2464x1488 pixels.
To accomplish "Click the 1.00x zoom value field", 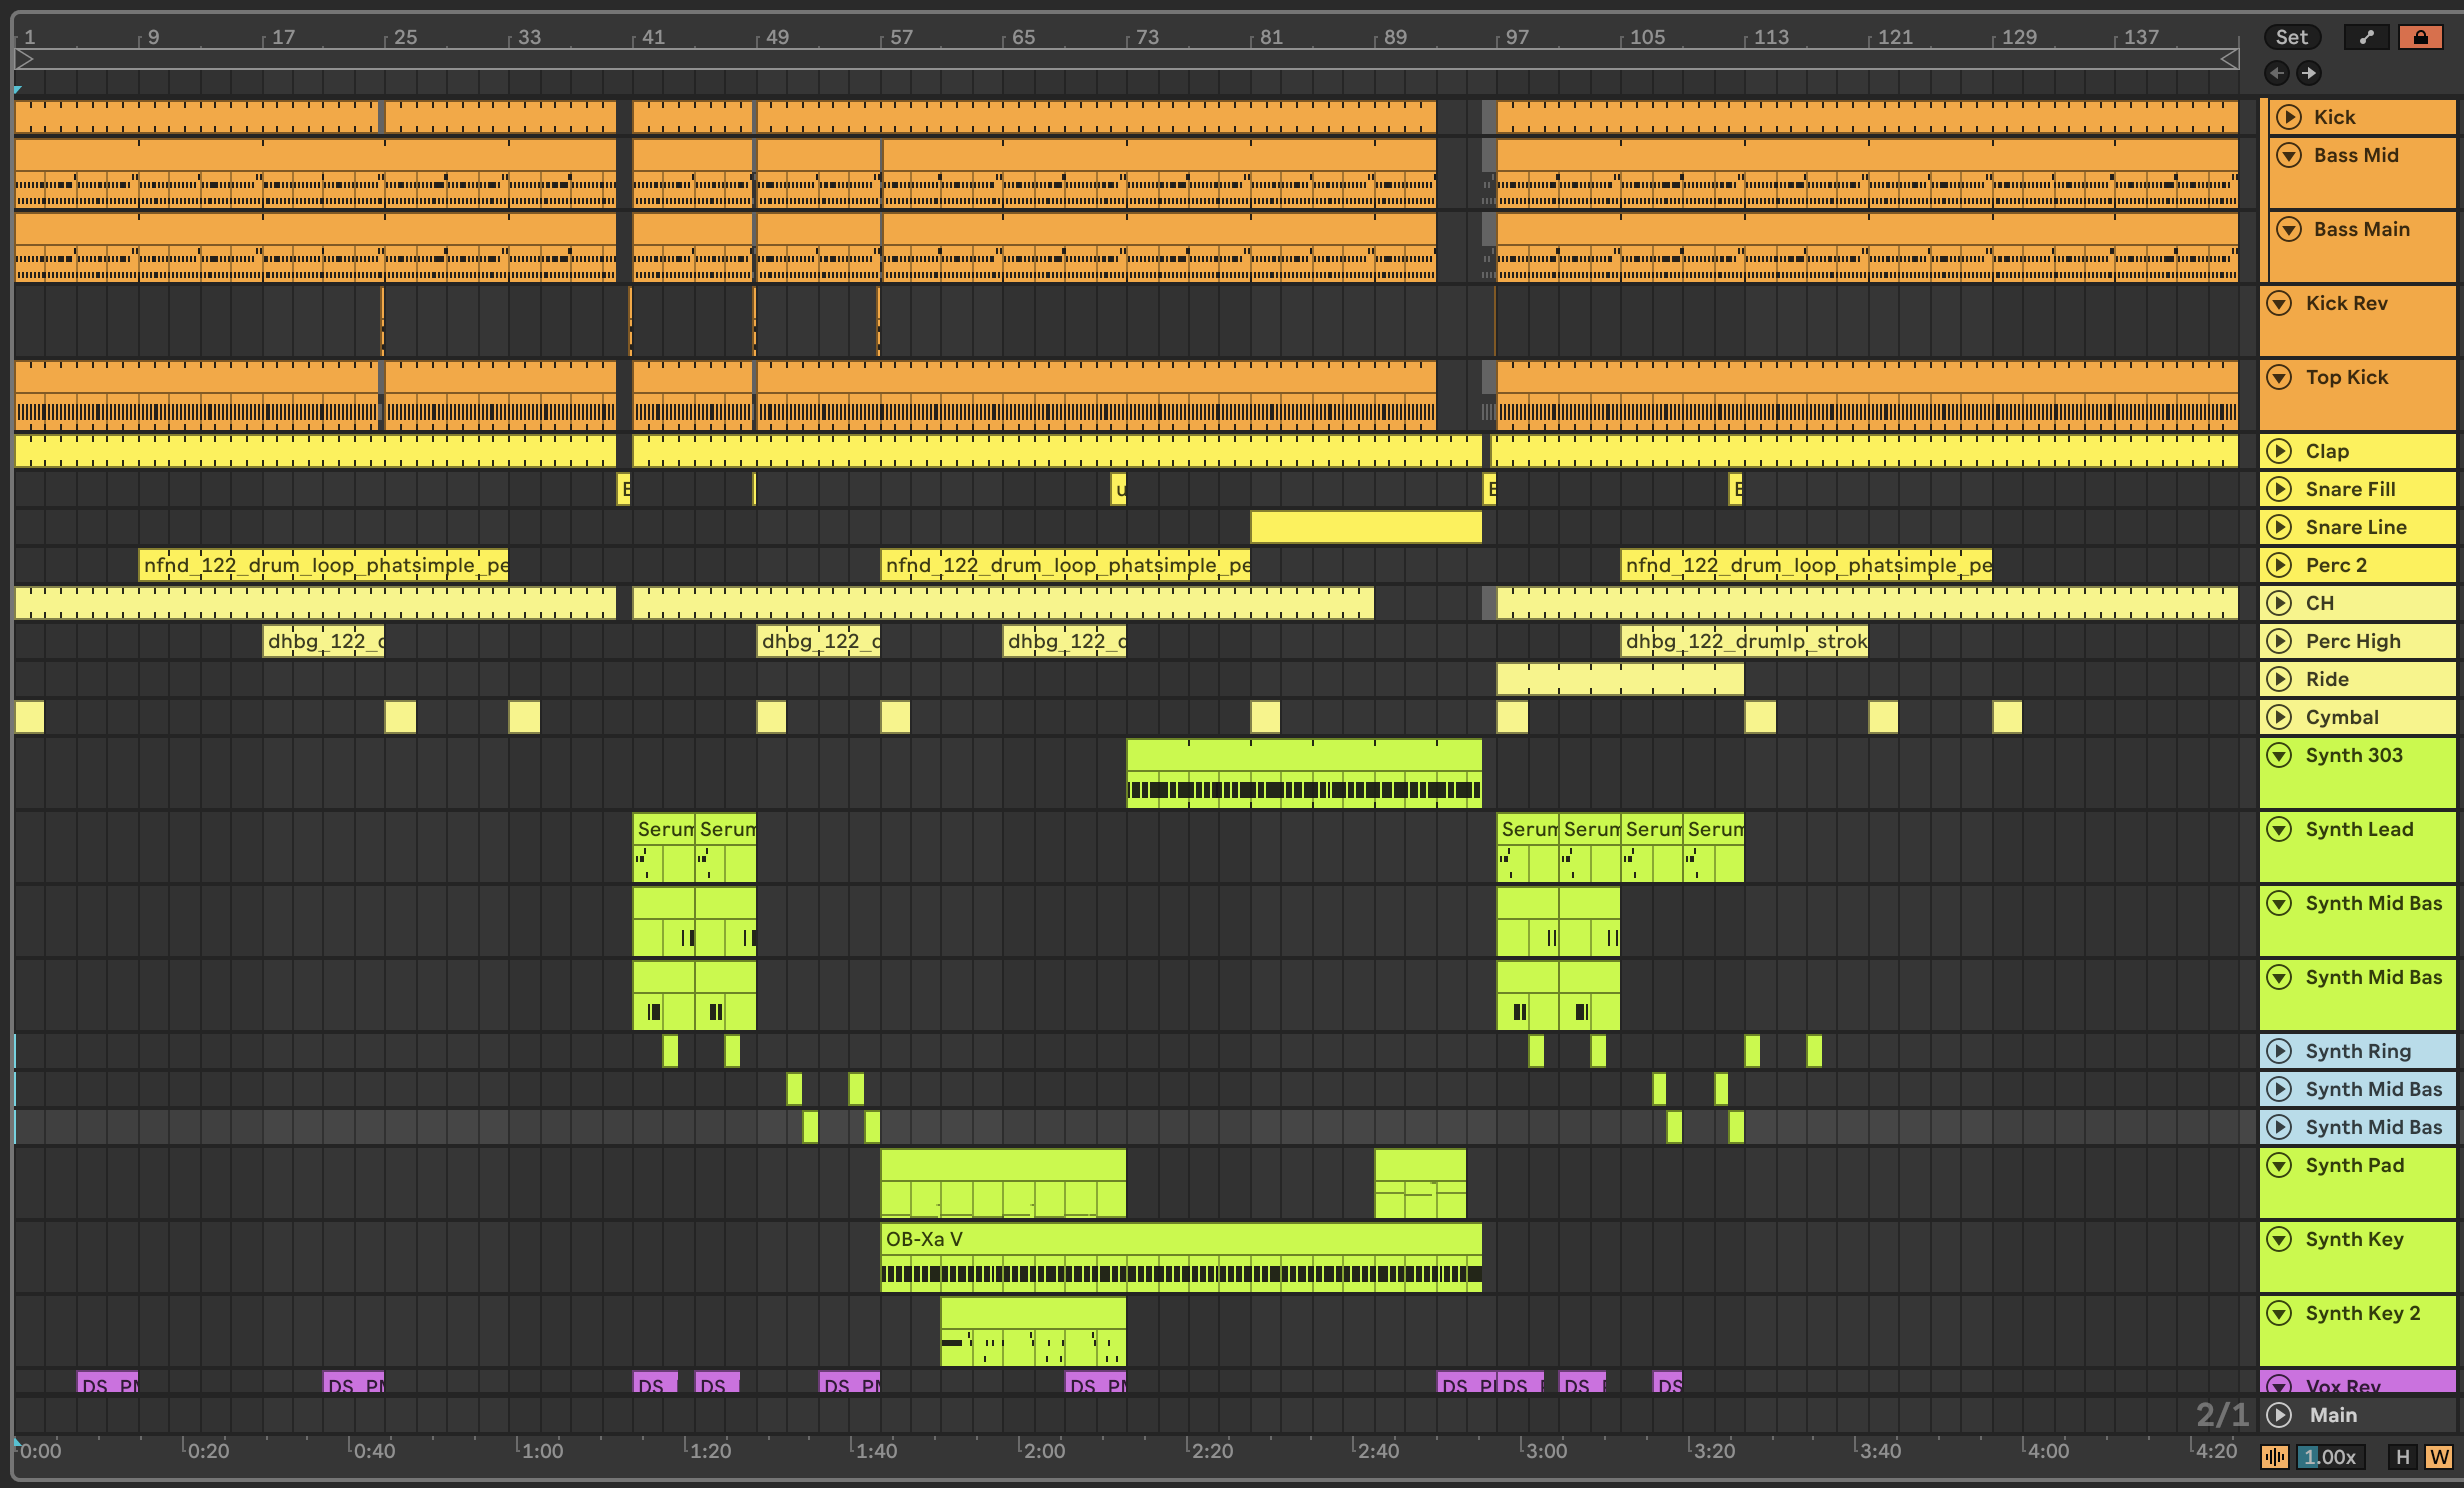I will pyautogui.click(x=2329, y=1456).
